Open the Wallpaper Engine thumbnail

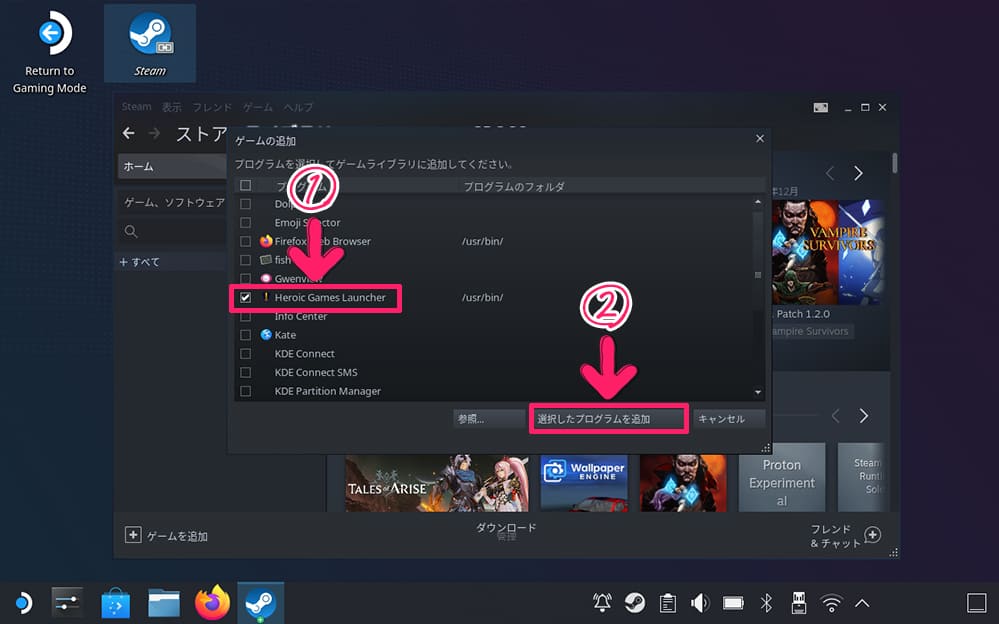tap(584, 483)
